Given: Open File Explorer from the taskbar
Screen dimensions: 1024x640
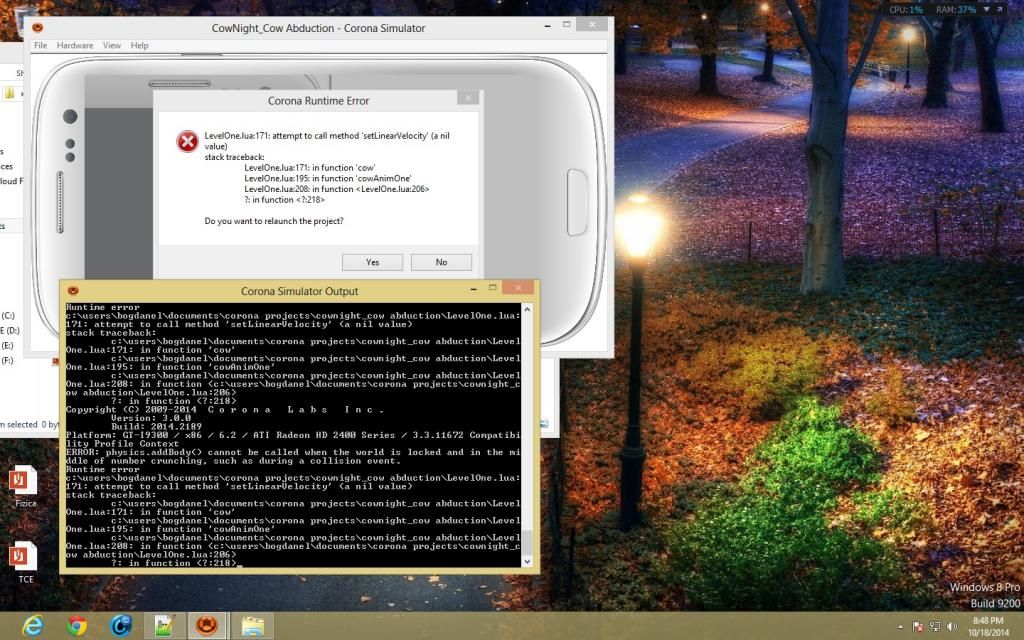Looking at the screenshot, I should [252, 626].
